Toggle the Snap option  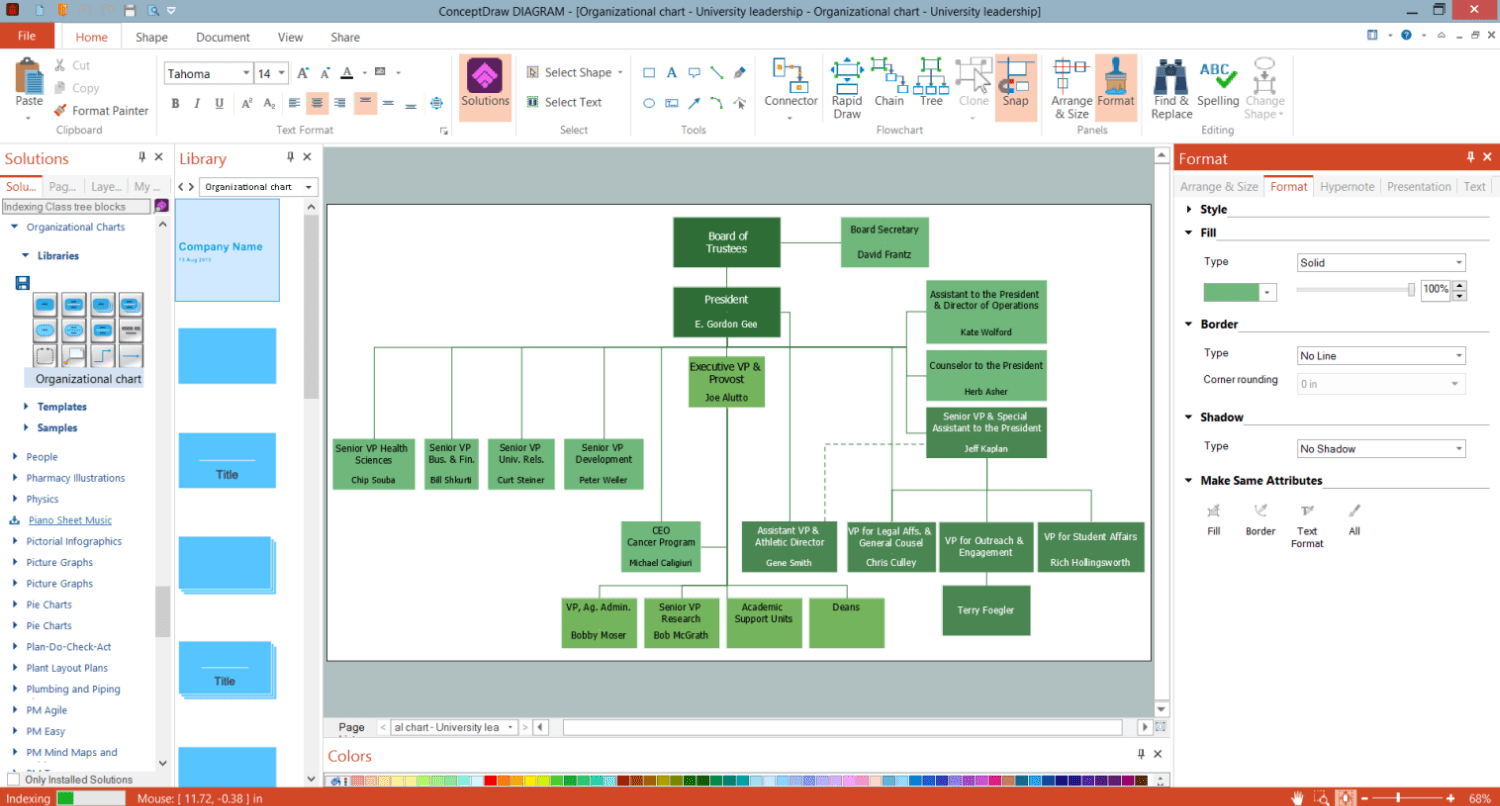[x=1016, y=82]
